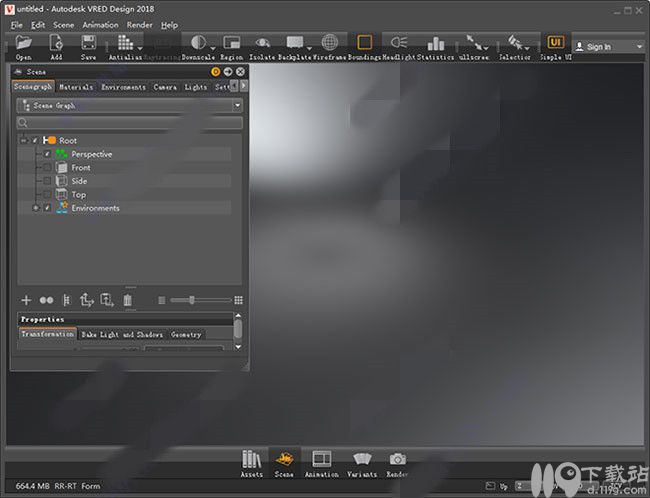Toggle the Backplate toolbar icon
Image resolution: width=650 pixels, height=498 pixels.
[295, 42]
